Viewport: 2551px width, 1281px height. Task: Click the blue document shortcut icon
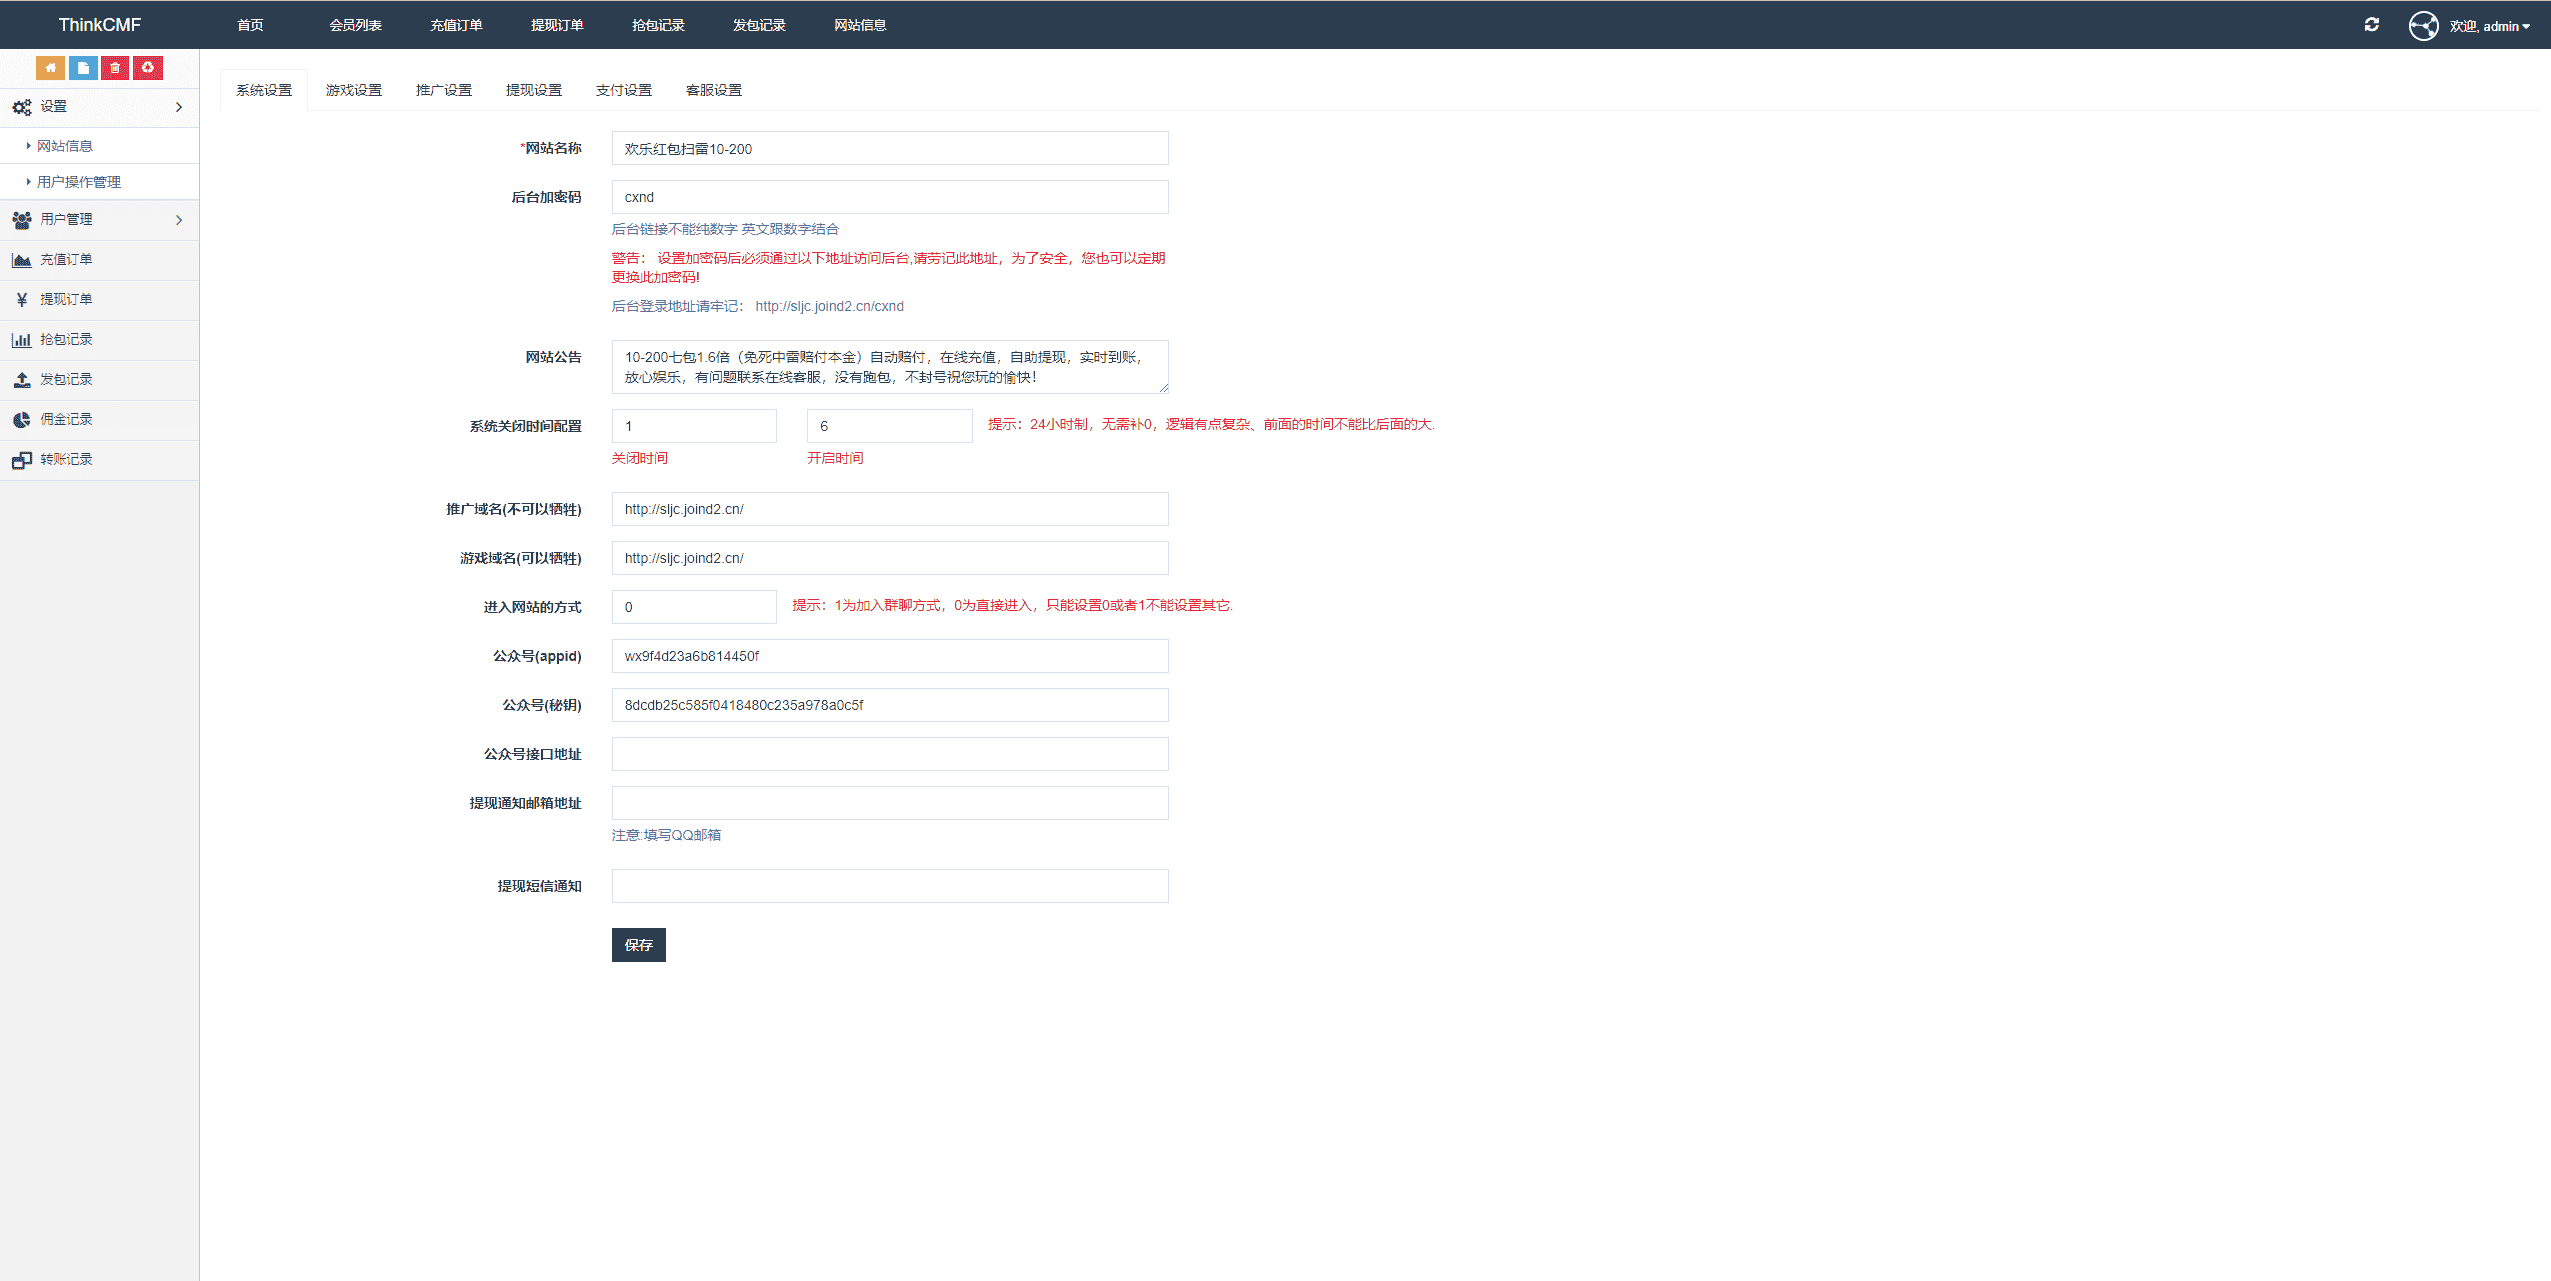83,68
